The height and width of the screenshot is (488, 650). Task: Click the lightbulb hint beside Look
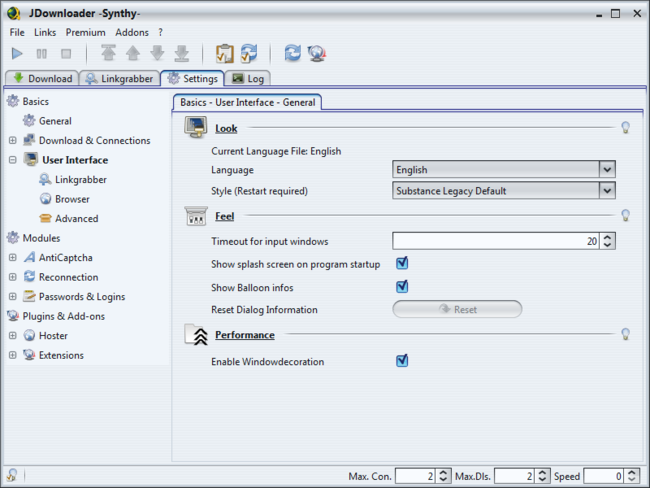point(626,128)
